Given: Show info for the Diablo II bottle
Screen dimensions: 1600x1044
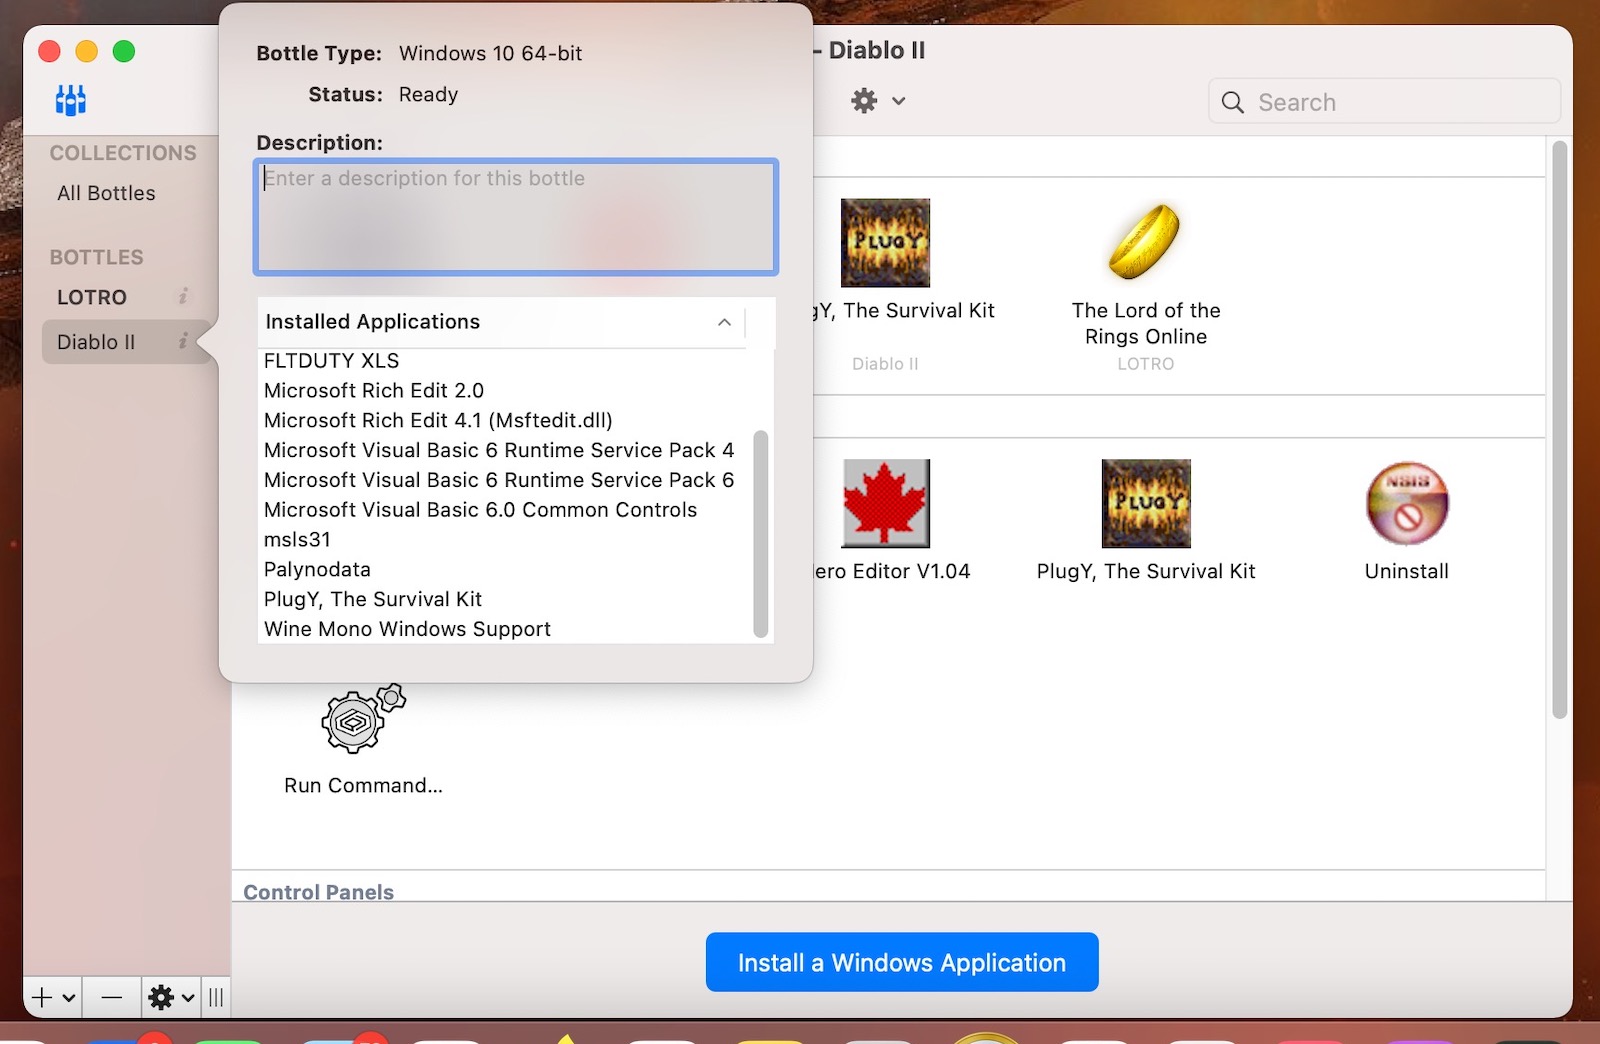Looking at the screenshot, I should pyautogui.click(x=183, y=342).
